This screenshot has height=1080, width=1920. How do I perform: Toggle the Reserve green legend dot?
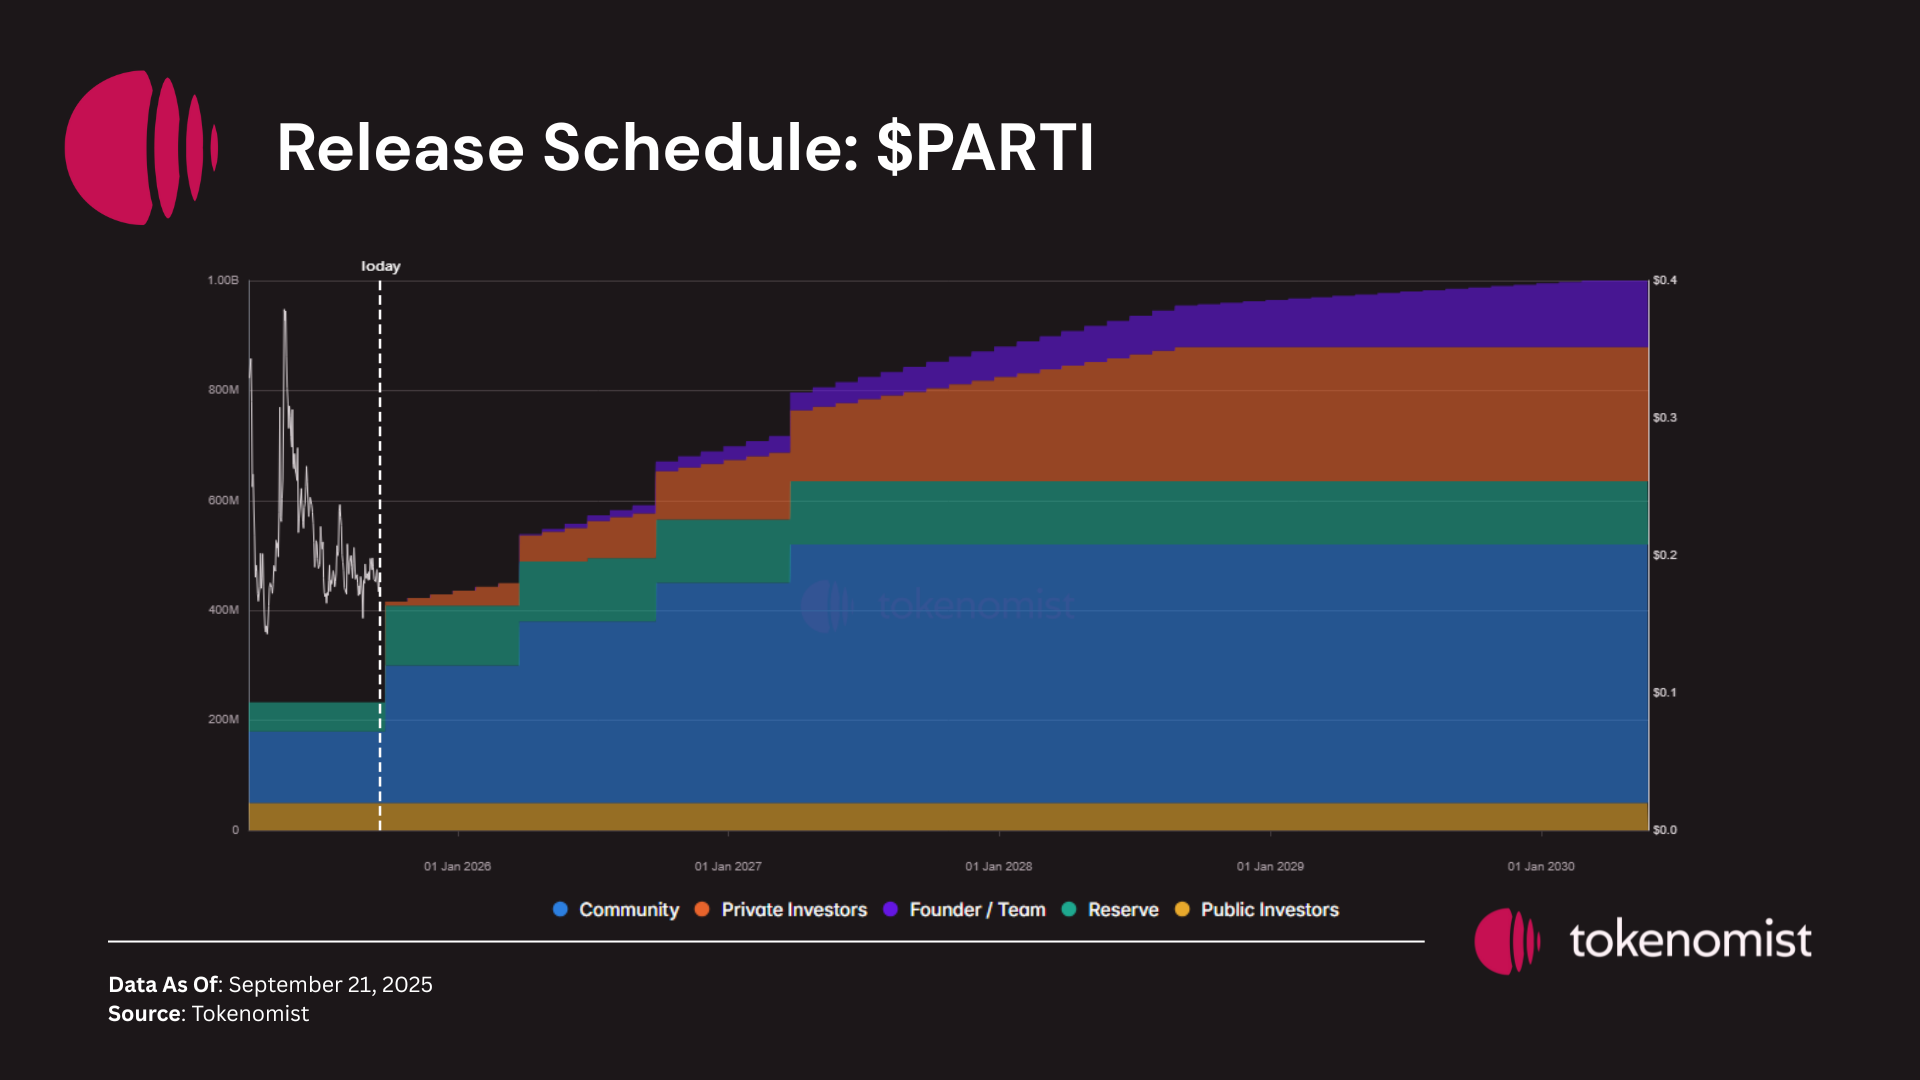(1069, 909)
